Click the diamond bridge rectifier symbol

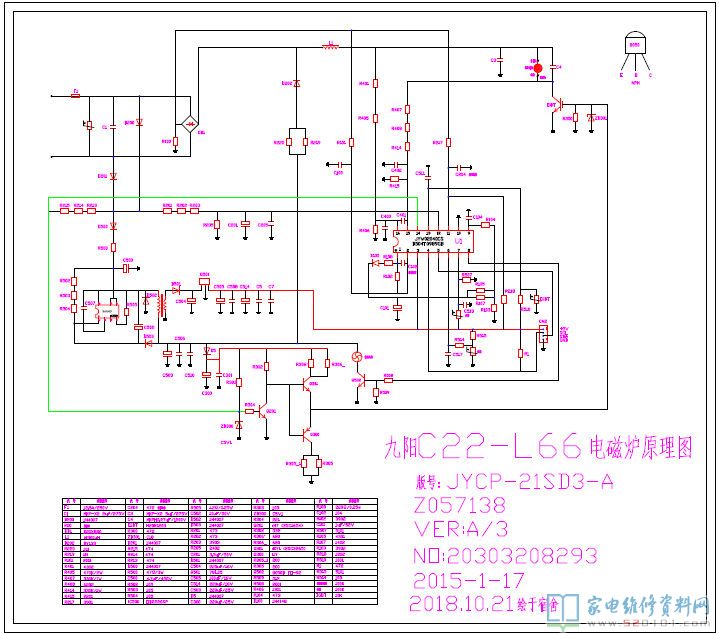tap(189, 124)
